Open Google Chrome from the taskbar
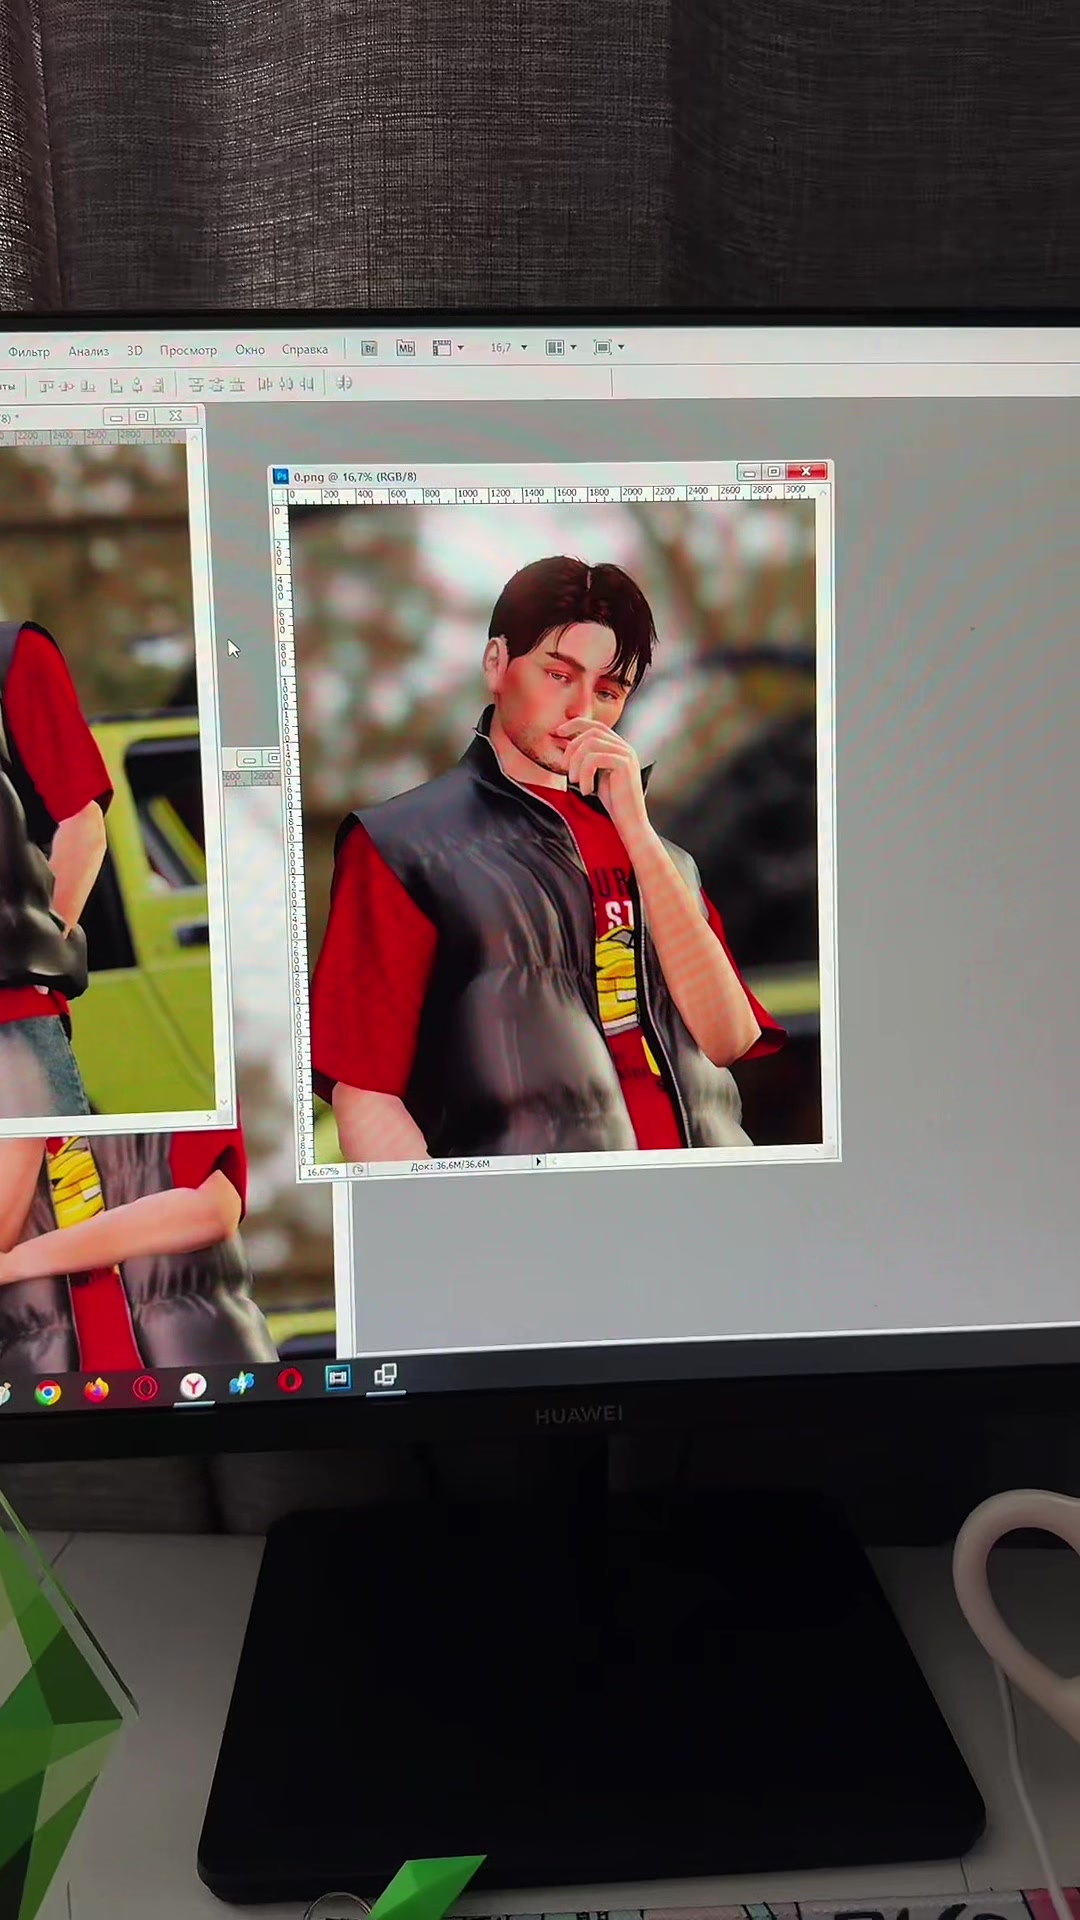Image resolution: width=1080 pixels, height=1920 pixels. (47, 1392)
